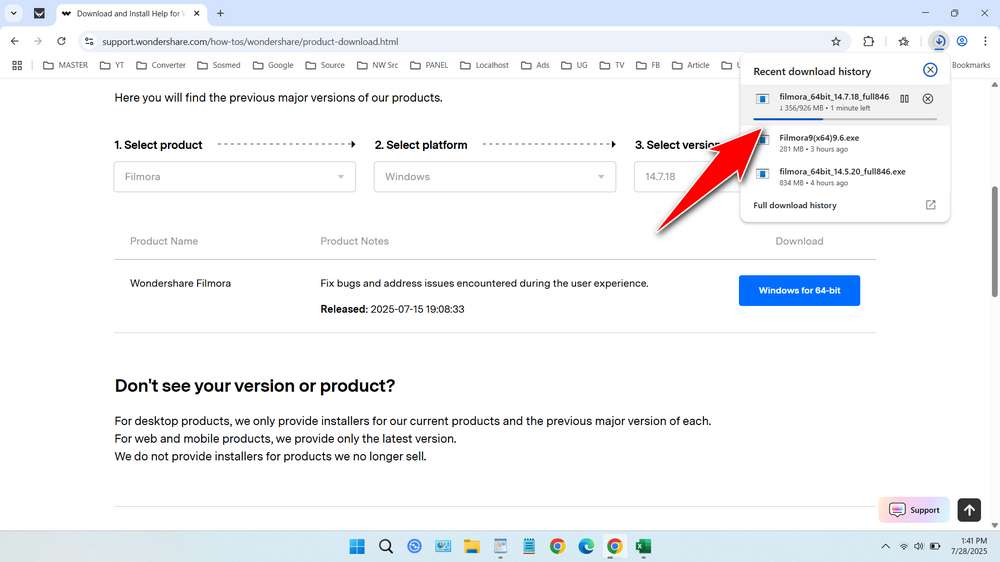Open the PANEL bookmarks folder
Viewport: 1000px width, 562px height.
429,65
